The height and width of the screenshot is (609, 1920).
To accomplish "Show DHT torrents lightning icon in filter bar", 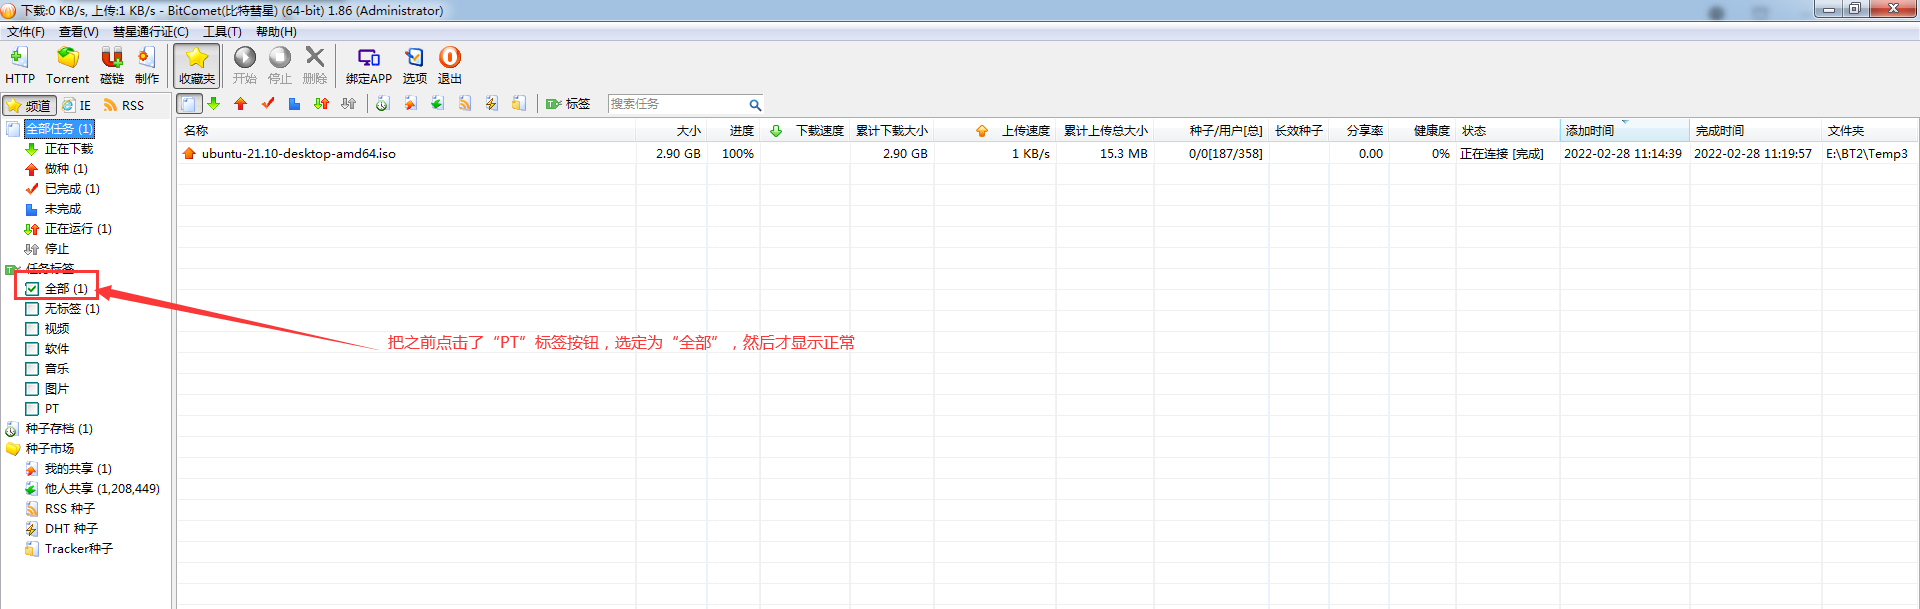I will (492, 104).
